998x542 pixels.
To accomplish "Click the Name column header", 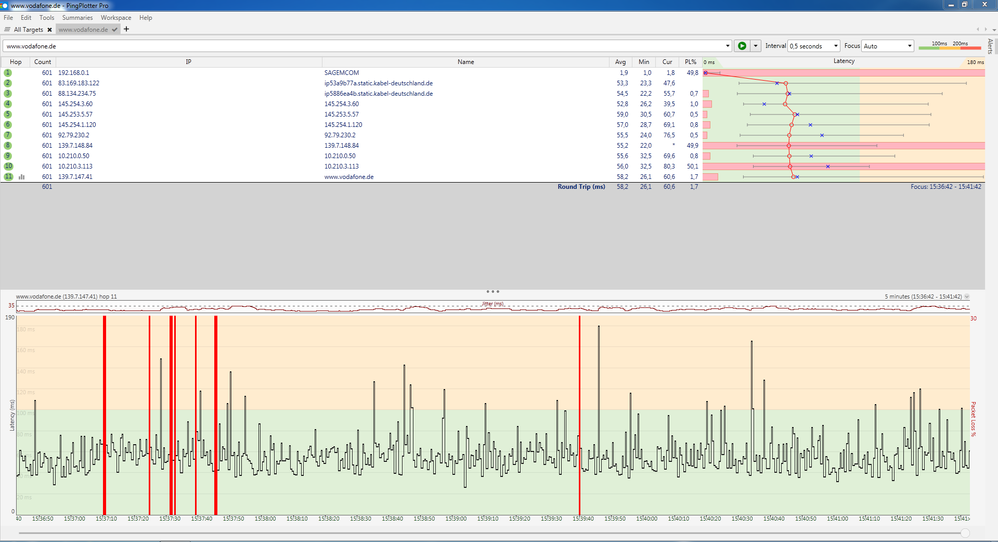I will [x=465, y=62].
